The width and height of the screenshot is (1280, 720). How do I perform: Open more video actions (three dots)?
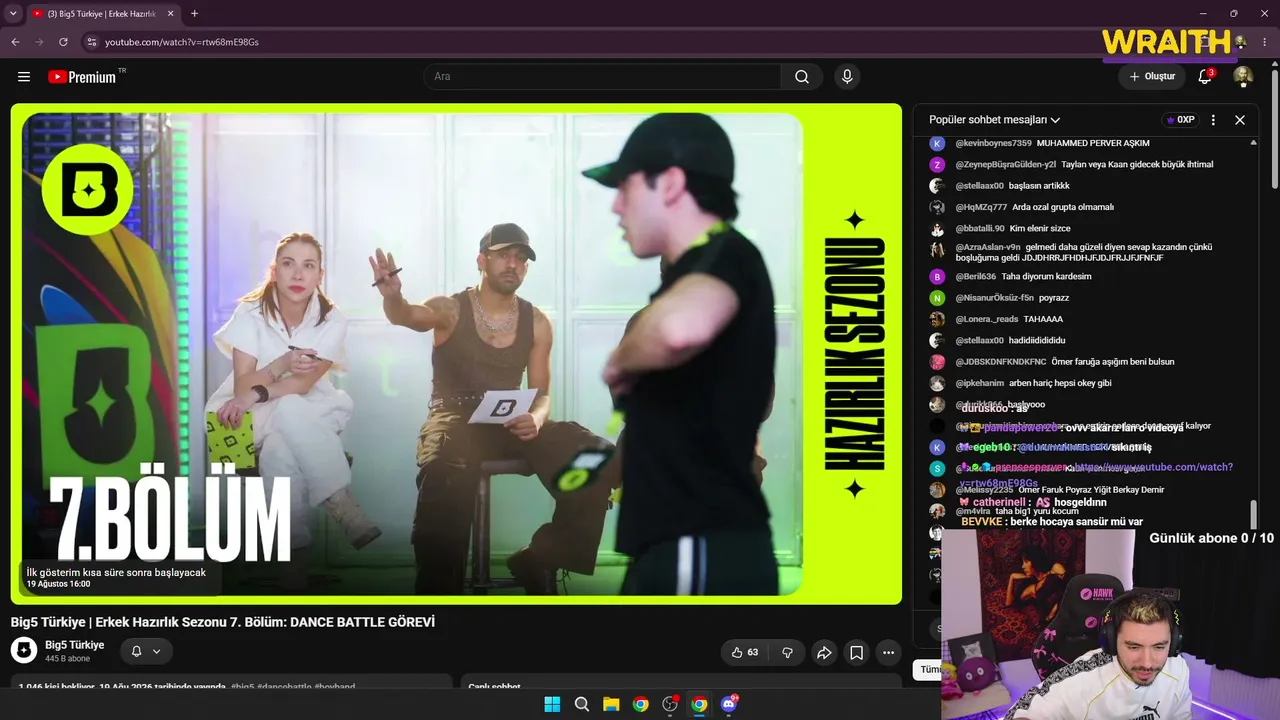(888, 653)
